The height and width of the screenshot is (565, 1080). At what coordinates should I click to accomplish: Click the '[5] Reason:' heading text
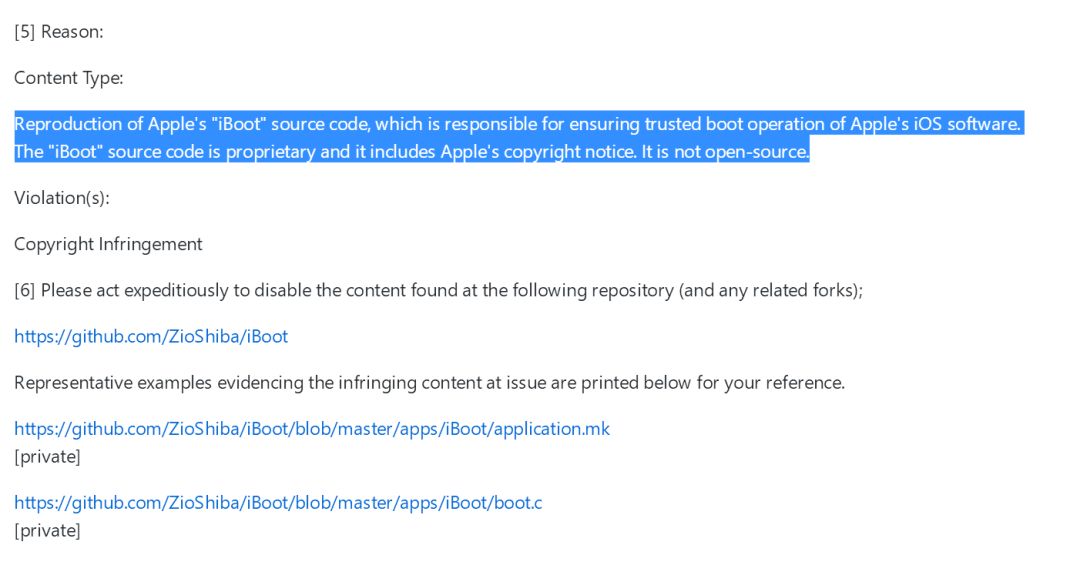coord(59,32)
